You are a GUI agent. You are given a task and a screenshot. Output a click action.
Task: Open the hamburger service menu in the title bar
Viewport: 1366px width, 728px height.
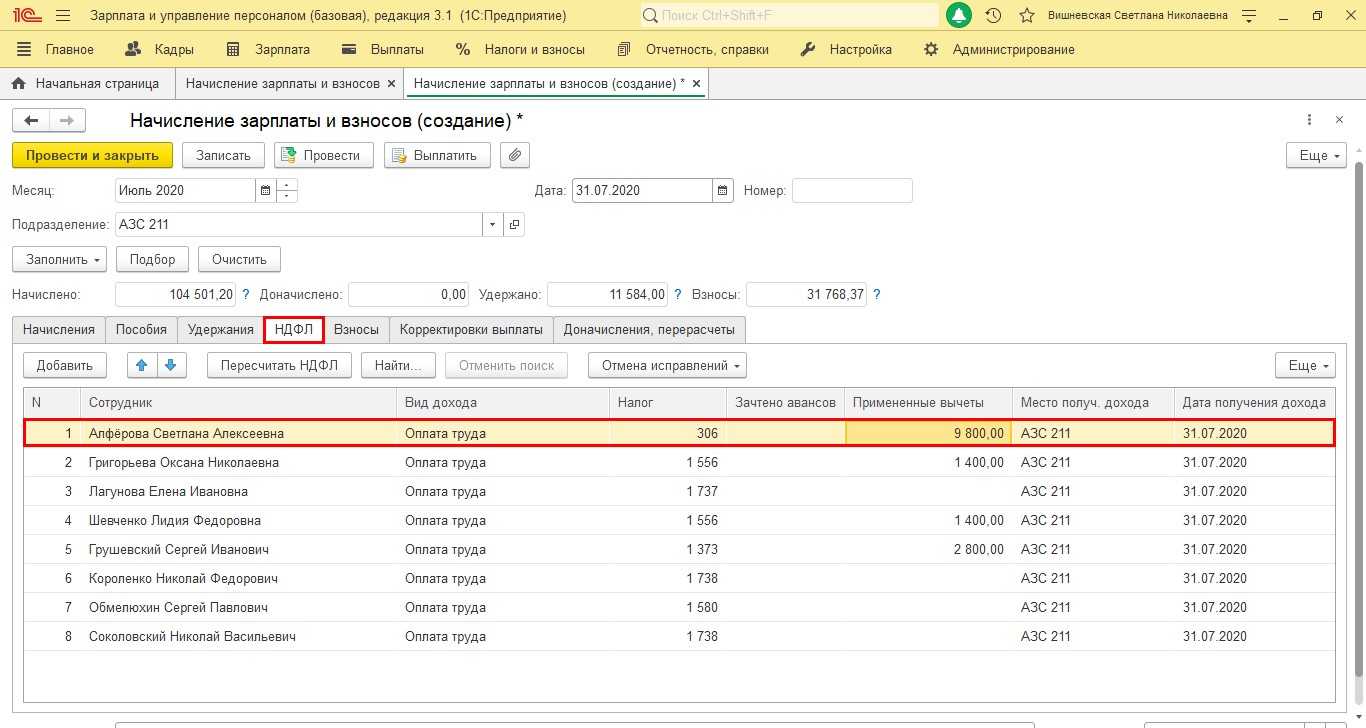(x=64, y=16)
